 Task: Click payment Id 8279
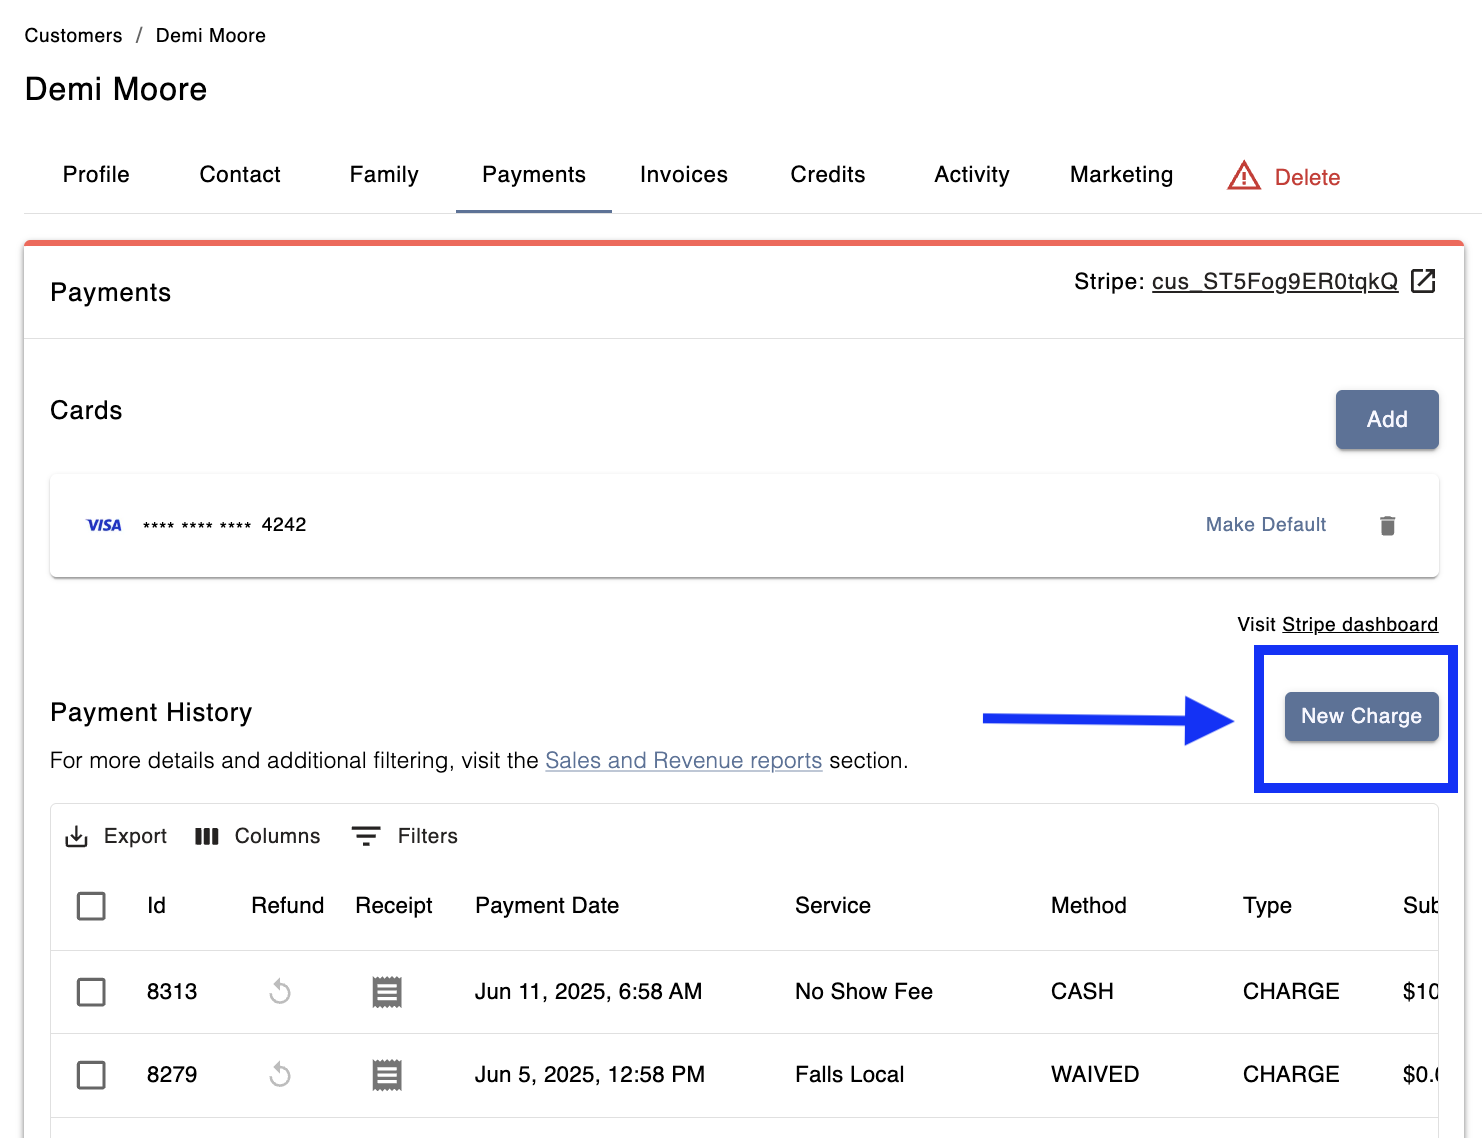(172, 1075)
